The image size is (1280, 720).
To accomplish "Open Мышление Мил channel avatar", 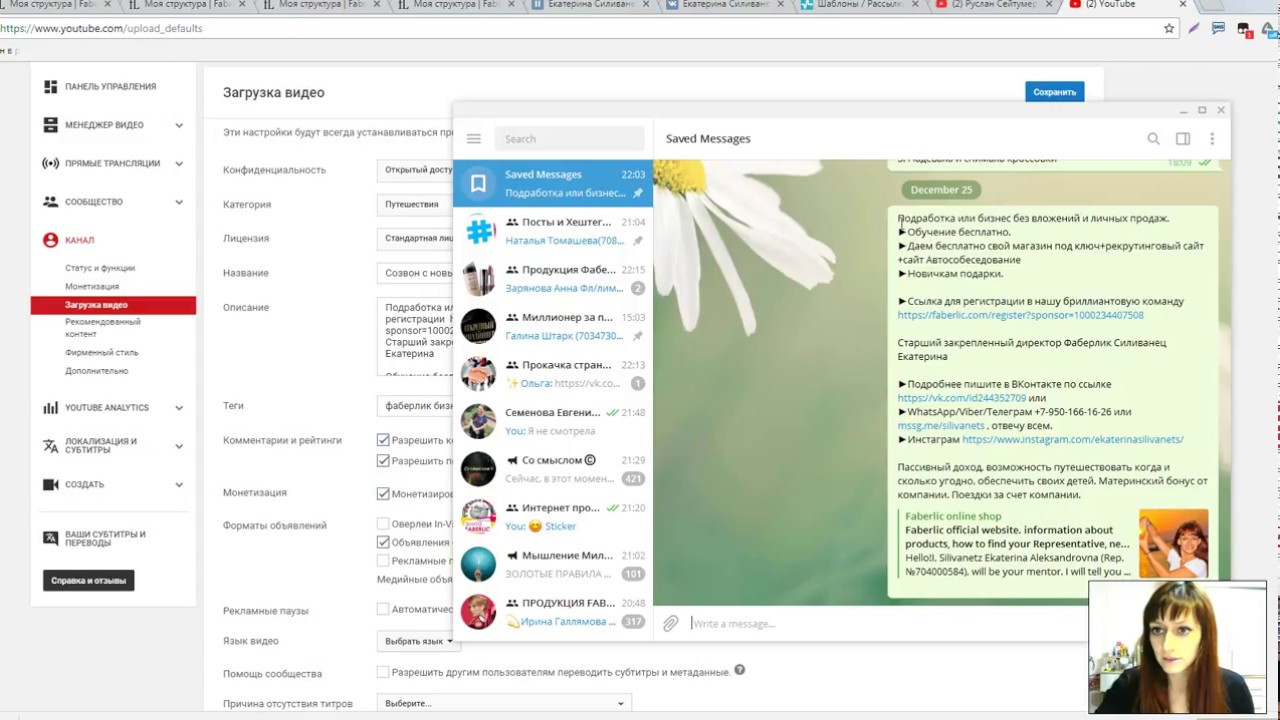I will coord(478,564).
